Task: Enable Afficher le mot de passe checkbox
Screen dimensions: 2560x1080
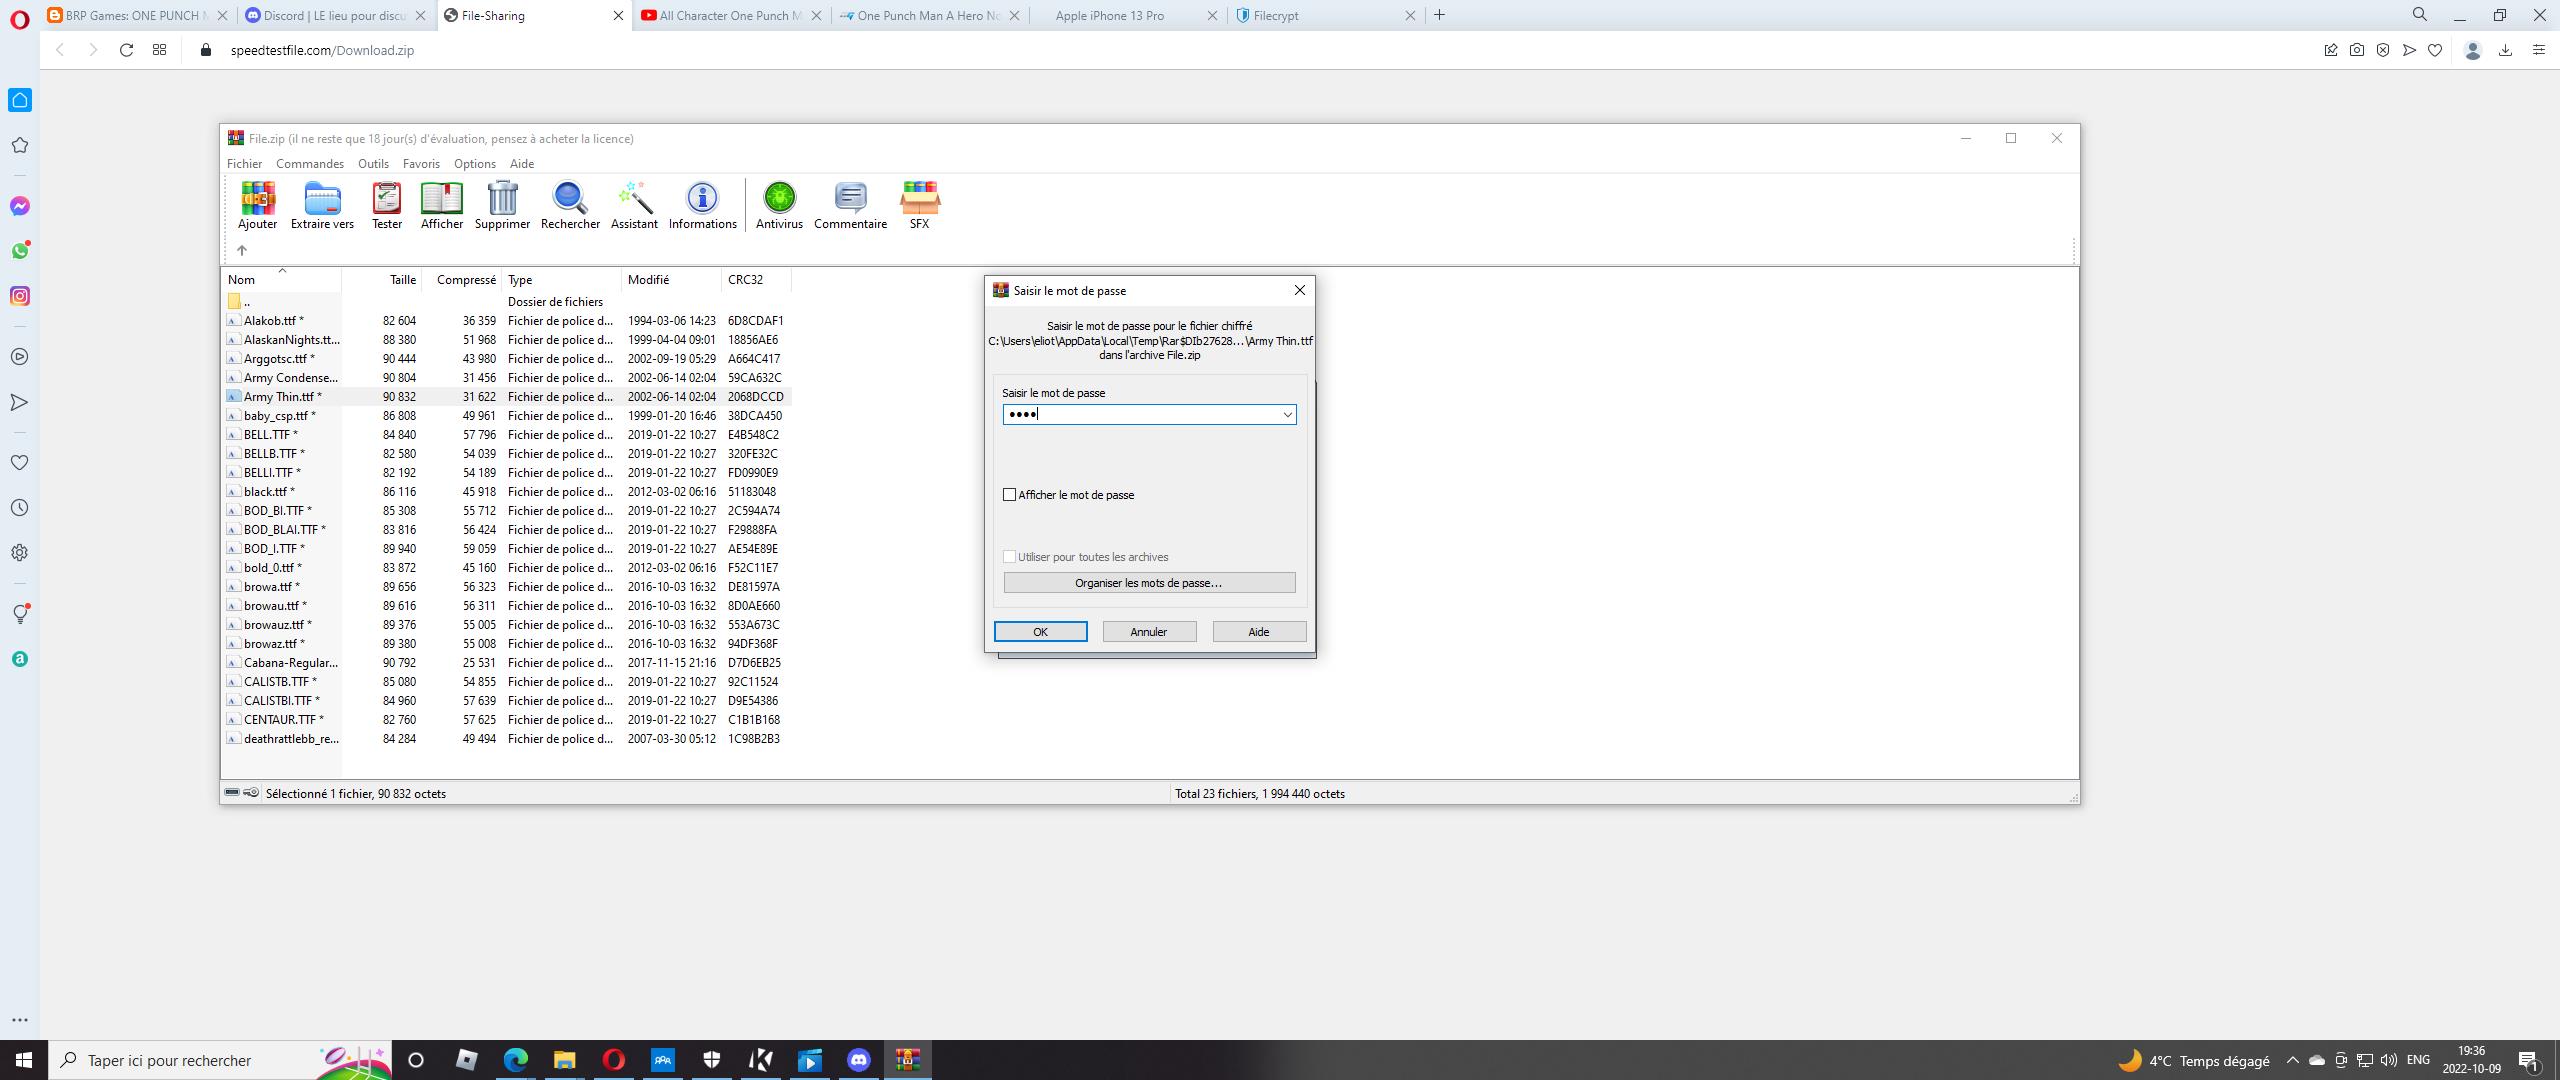Action: pyautogui.click(x=1010, y=495)
